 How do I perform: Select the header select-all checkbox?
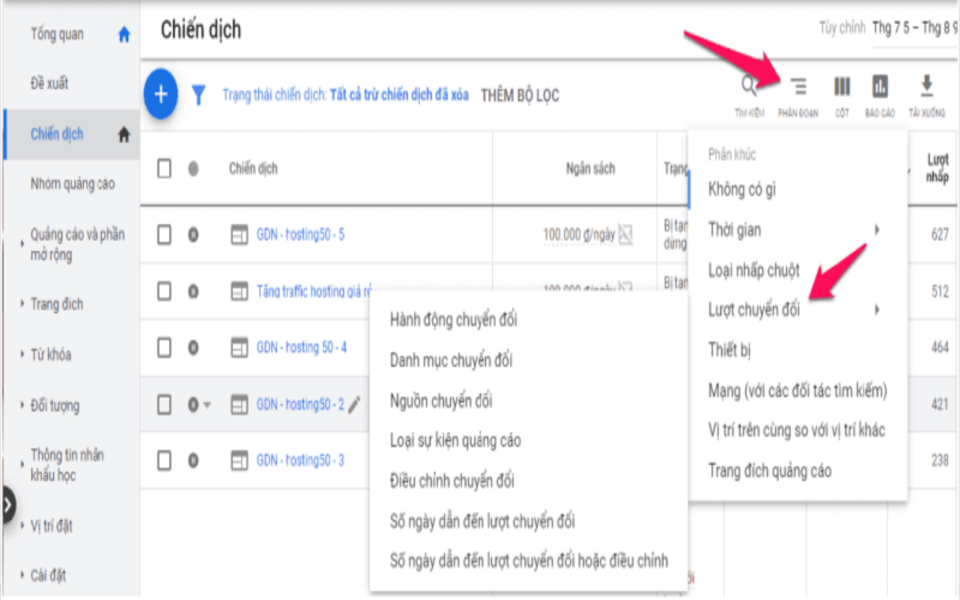[x=164, y=169]
